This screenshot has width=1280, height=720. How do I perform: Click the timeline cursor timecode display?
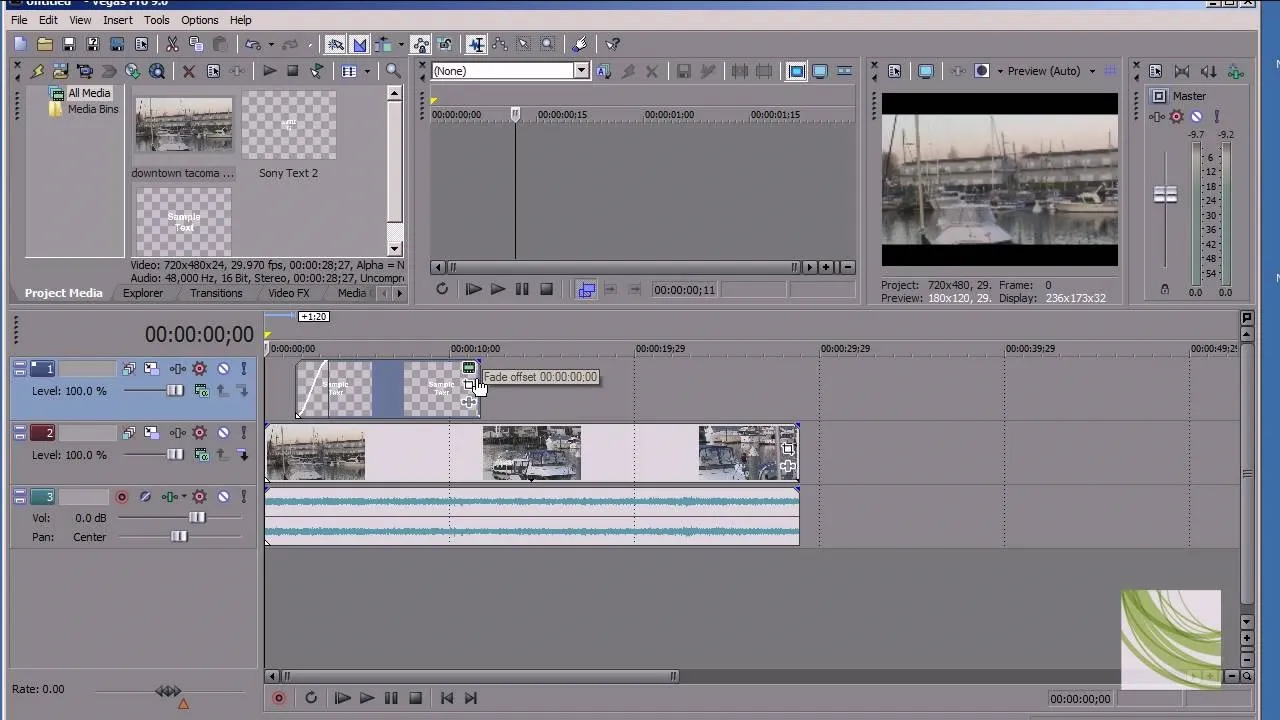(199, 334)
